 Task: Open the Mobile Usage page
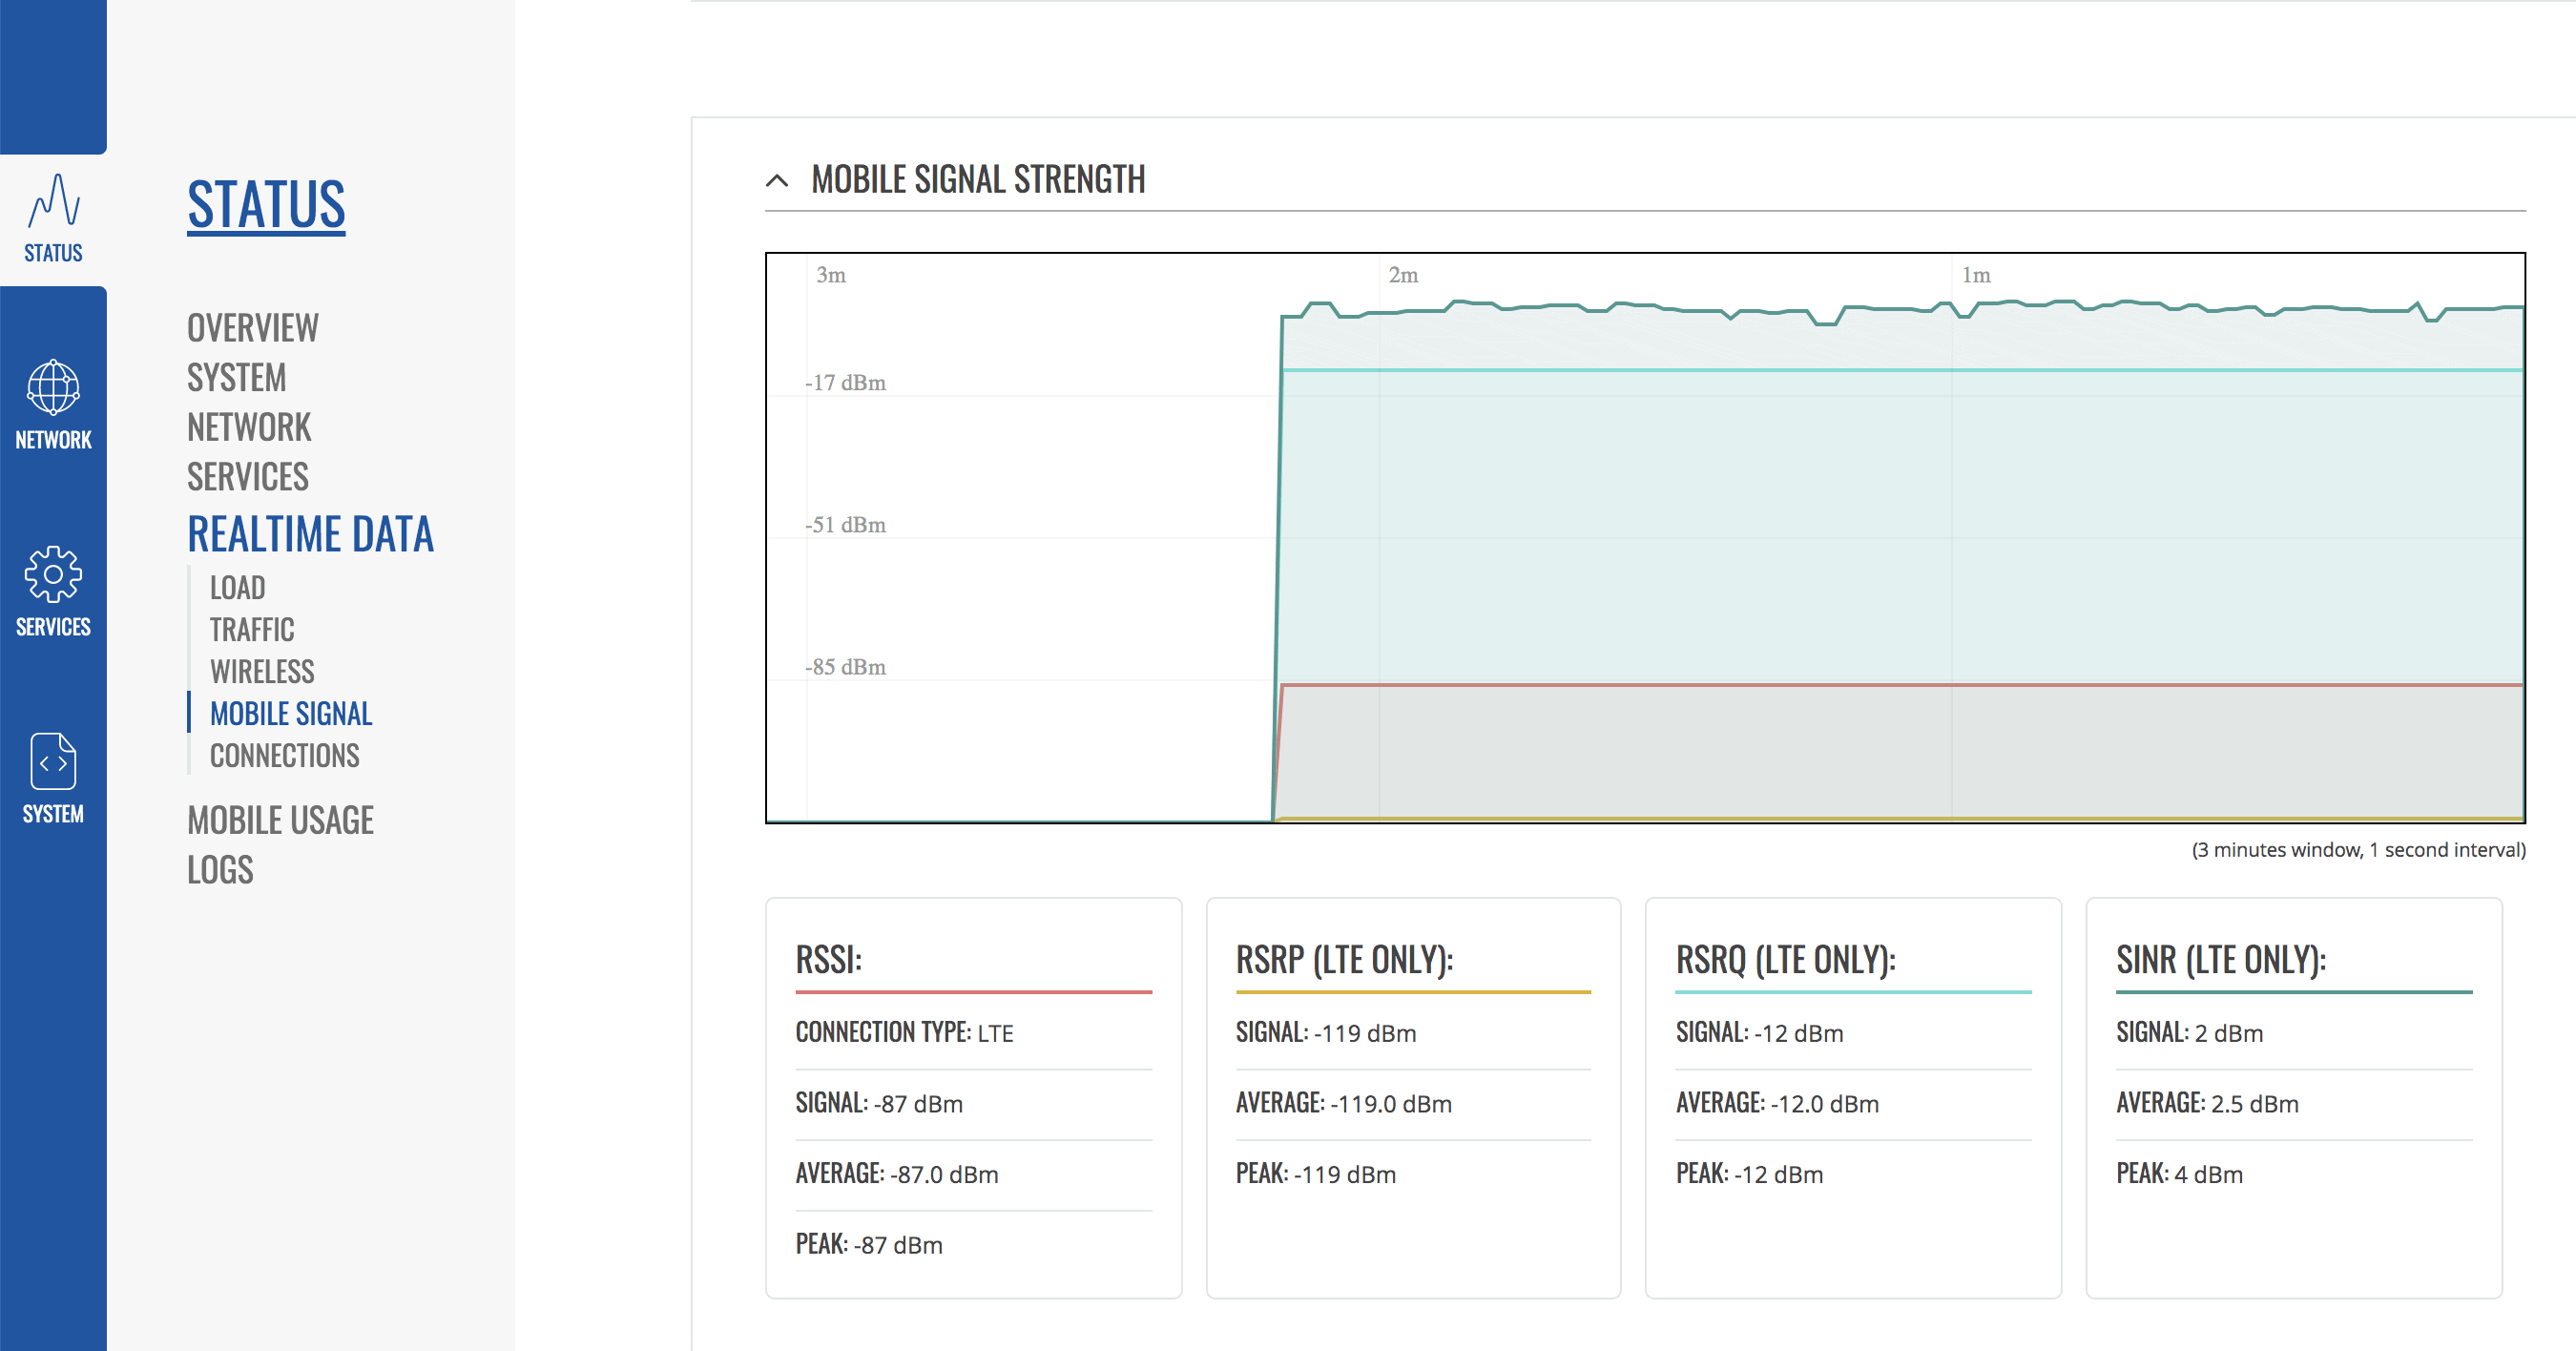coord(281,821)
